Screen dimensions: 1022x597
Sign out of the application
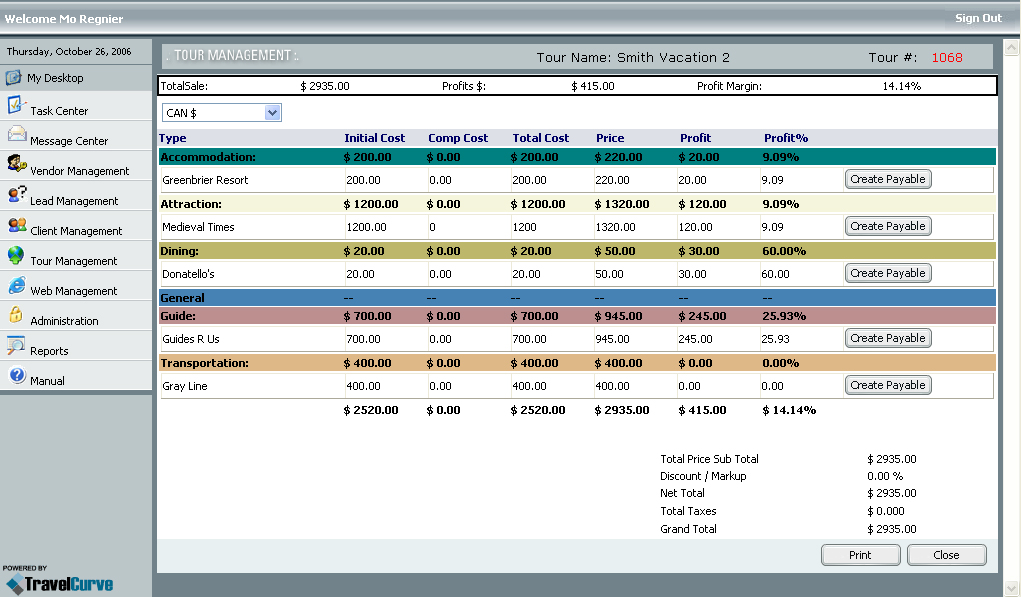(x=978, y=18)
